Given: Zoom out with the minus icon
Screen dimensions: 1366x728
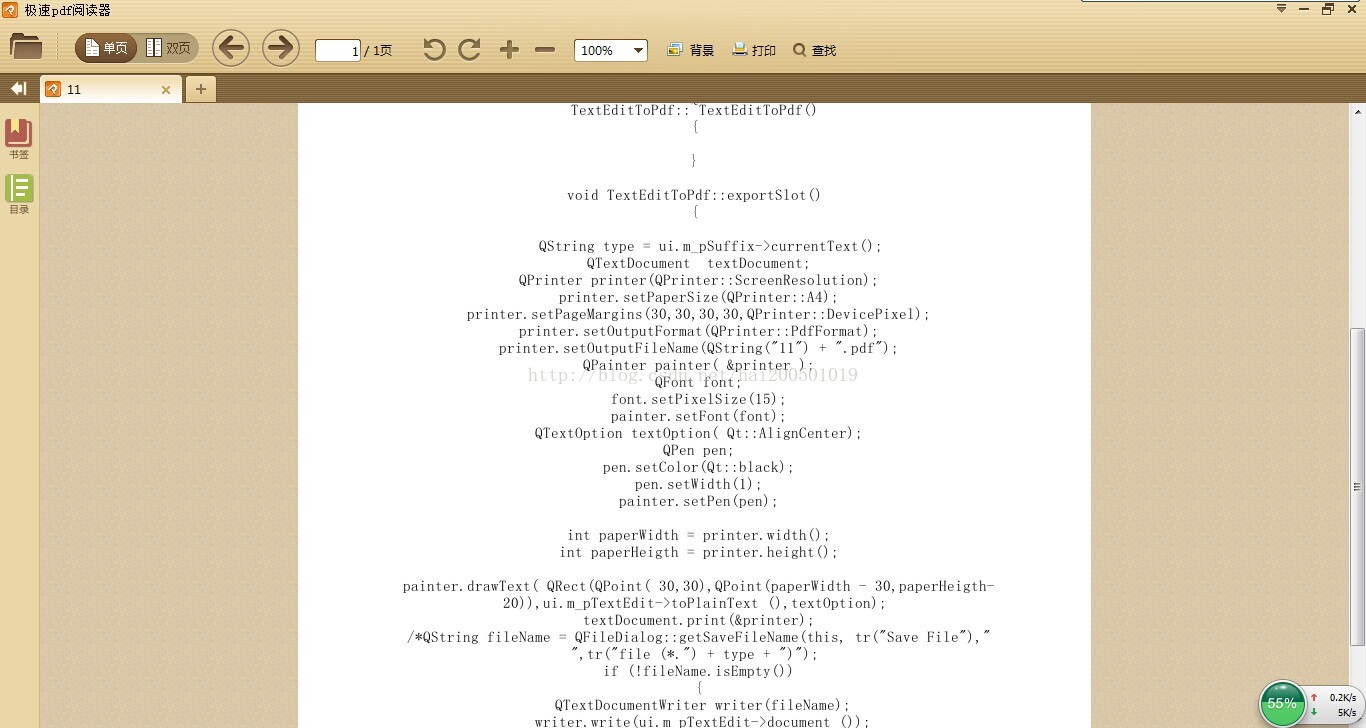Looking at the screenshot, I should click(x=545, y=50).
